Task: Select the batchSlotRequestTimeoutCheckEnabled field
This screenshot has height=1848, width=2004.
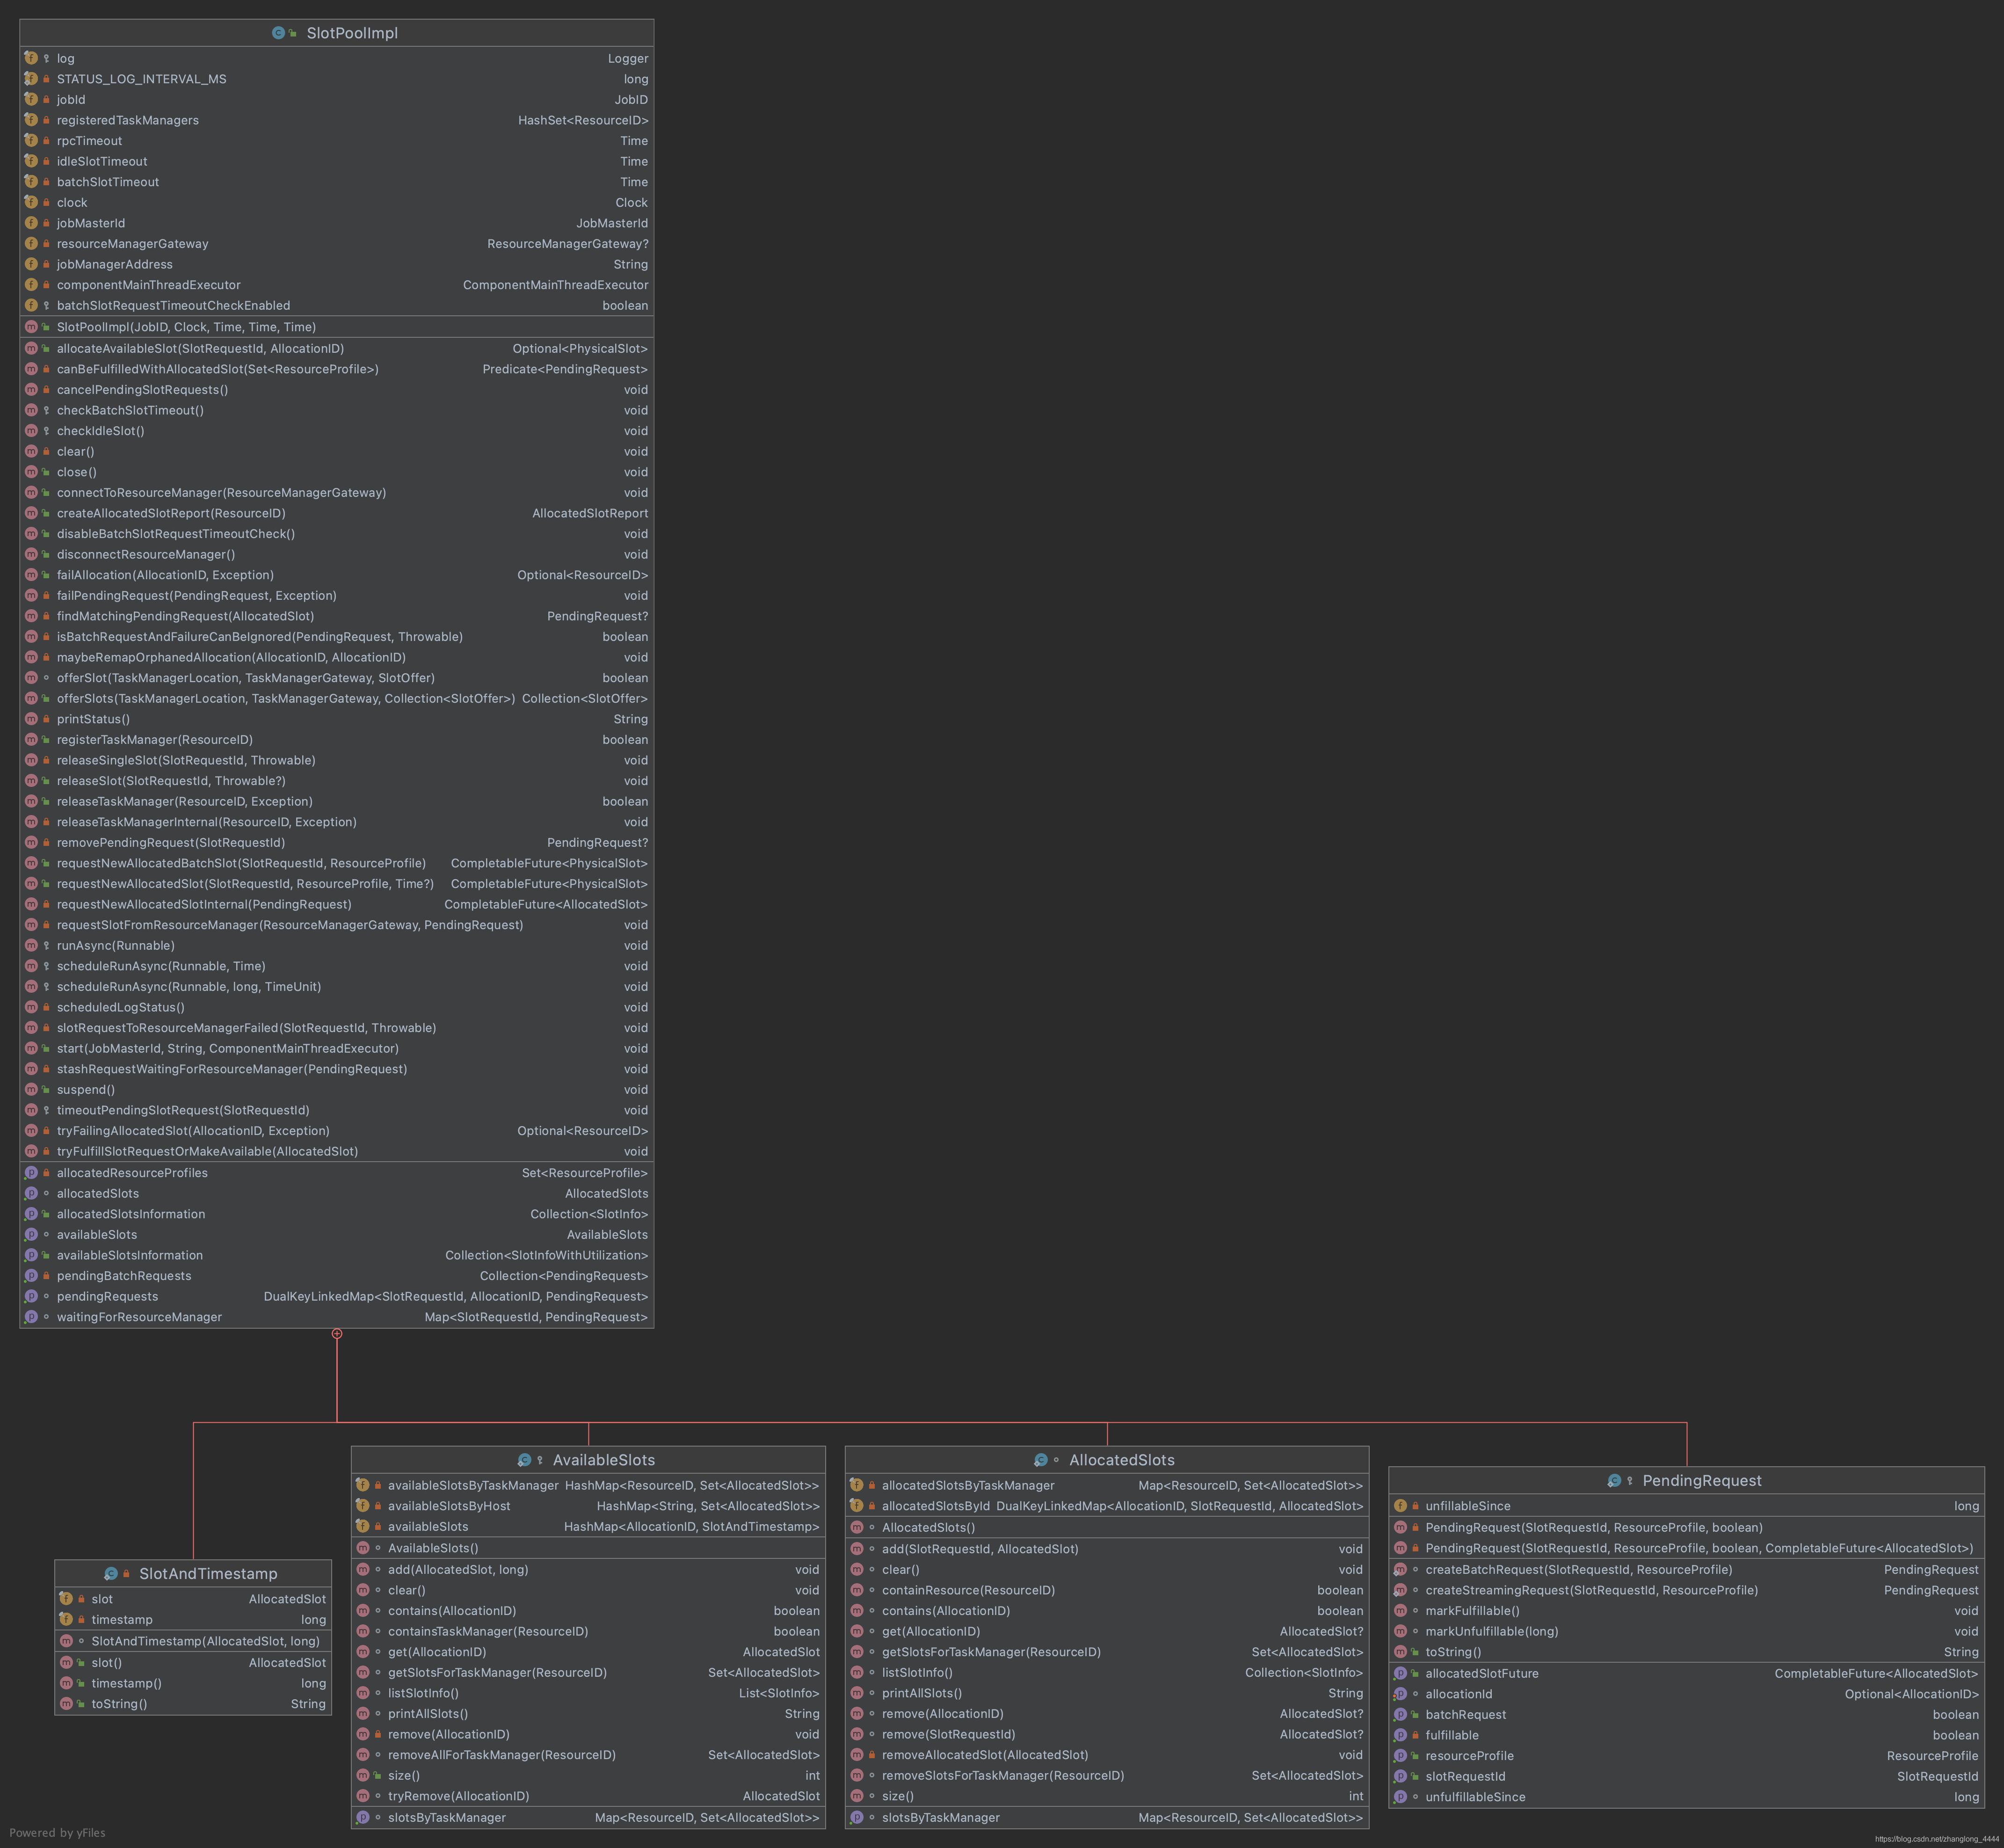Action: pos(337,306)
